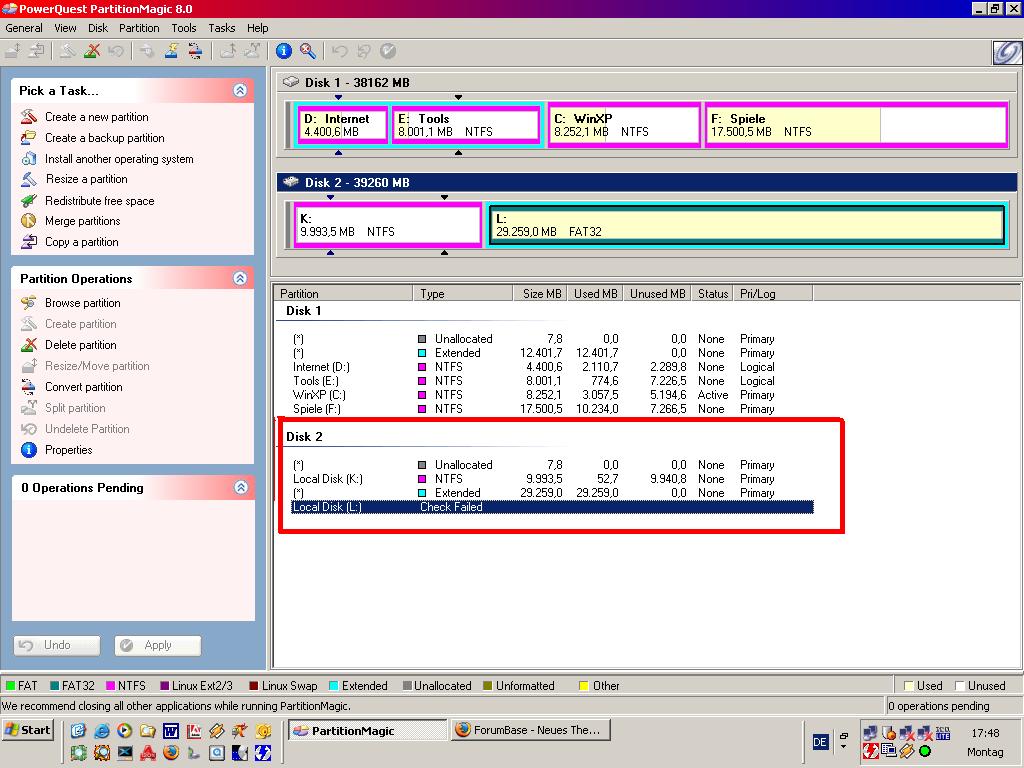This screenshot has width=1024, height=768.
Task: Open the Tasks menu
Action: click(x=221, y=28)
